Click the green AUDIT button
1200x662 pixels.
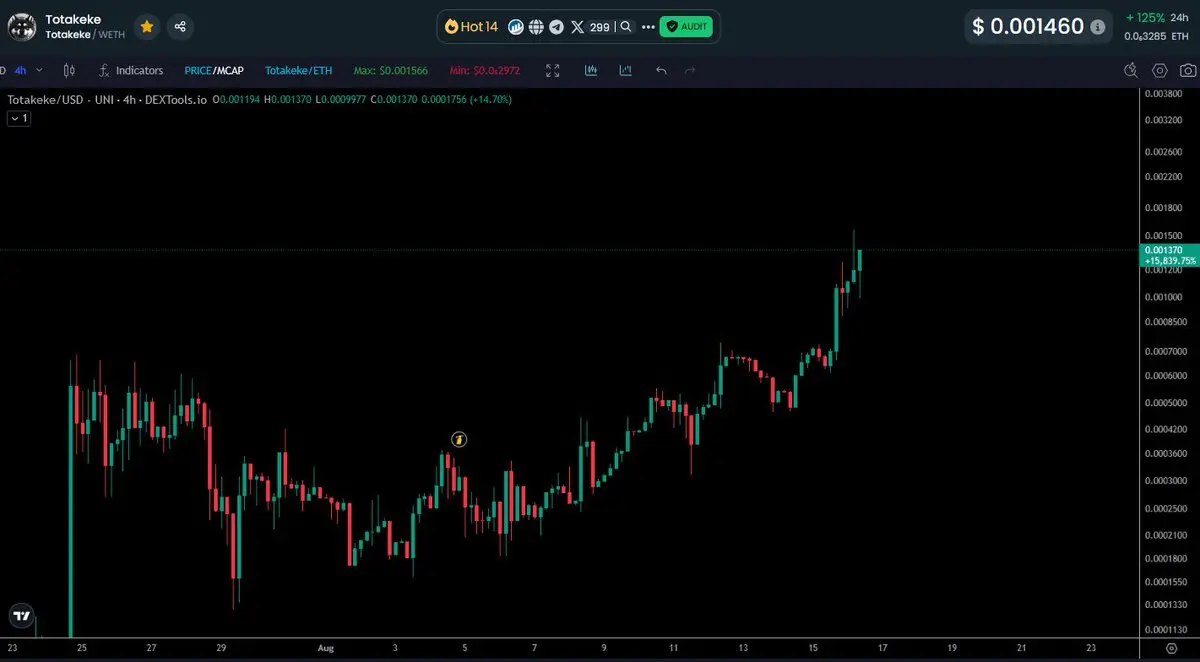686,27
